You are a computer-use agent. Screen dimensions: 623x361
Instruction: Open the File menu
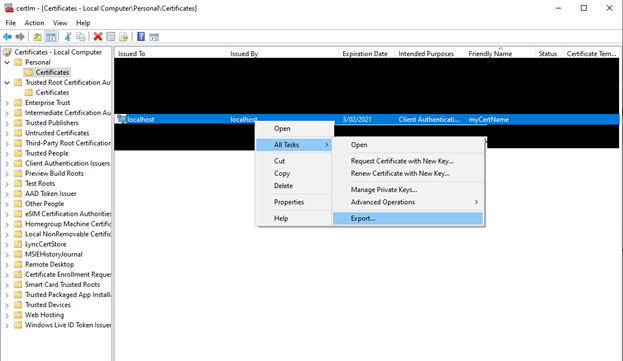pyautogui.click(x=10, y=23)
